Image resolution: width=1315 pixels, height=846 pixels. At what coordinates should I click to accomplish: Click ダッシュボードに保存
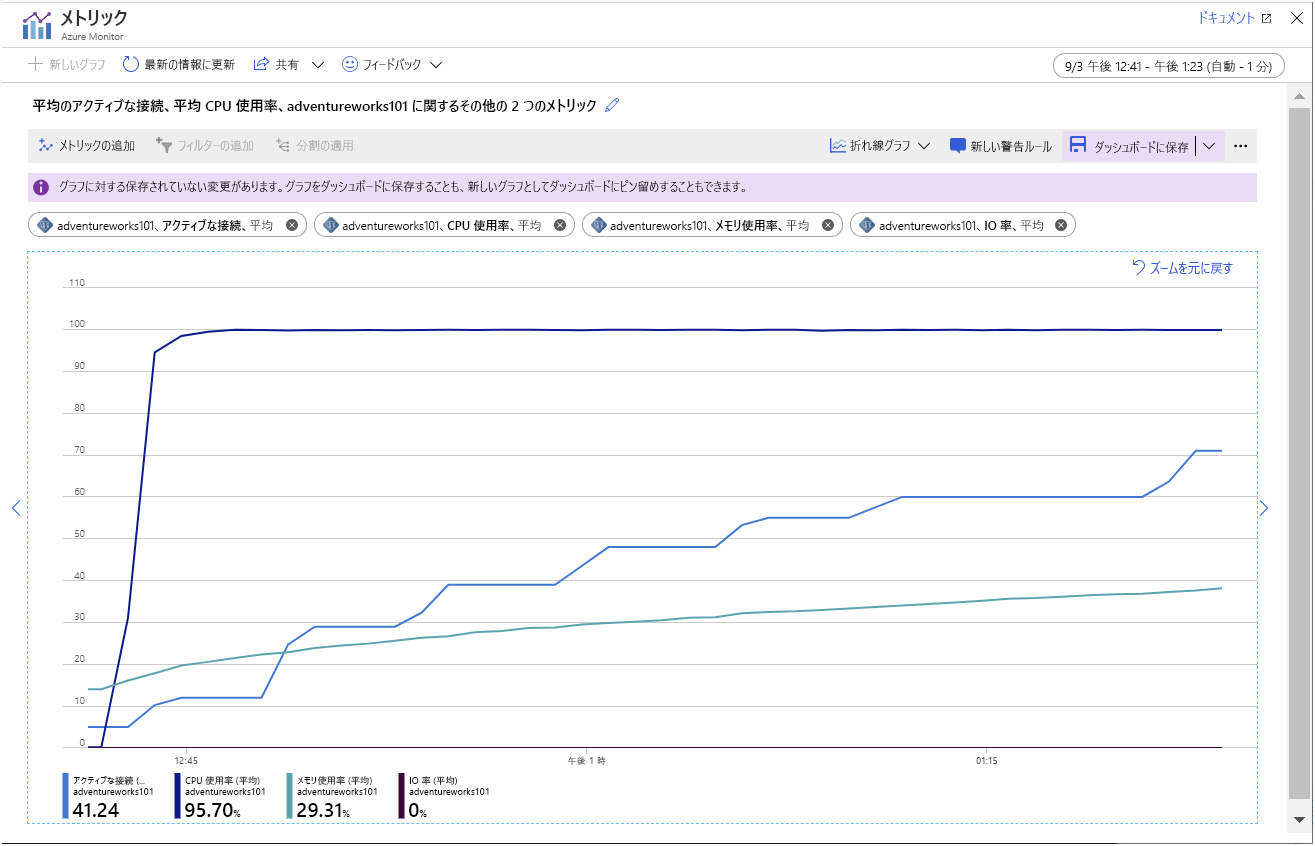coord(1129,145)
